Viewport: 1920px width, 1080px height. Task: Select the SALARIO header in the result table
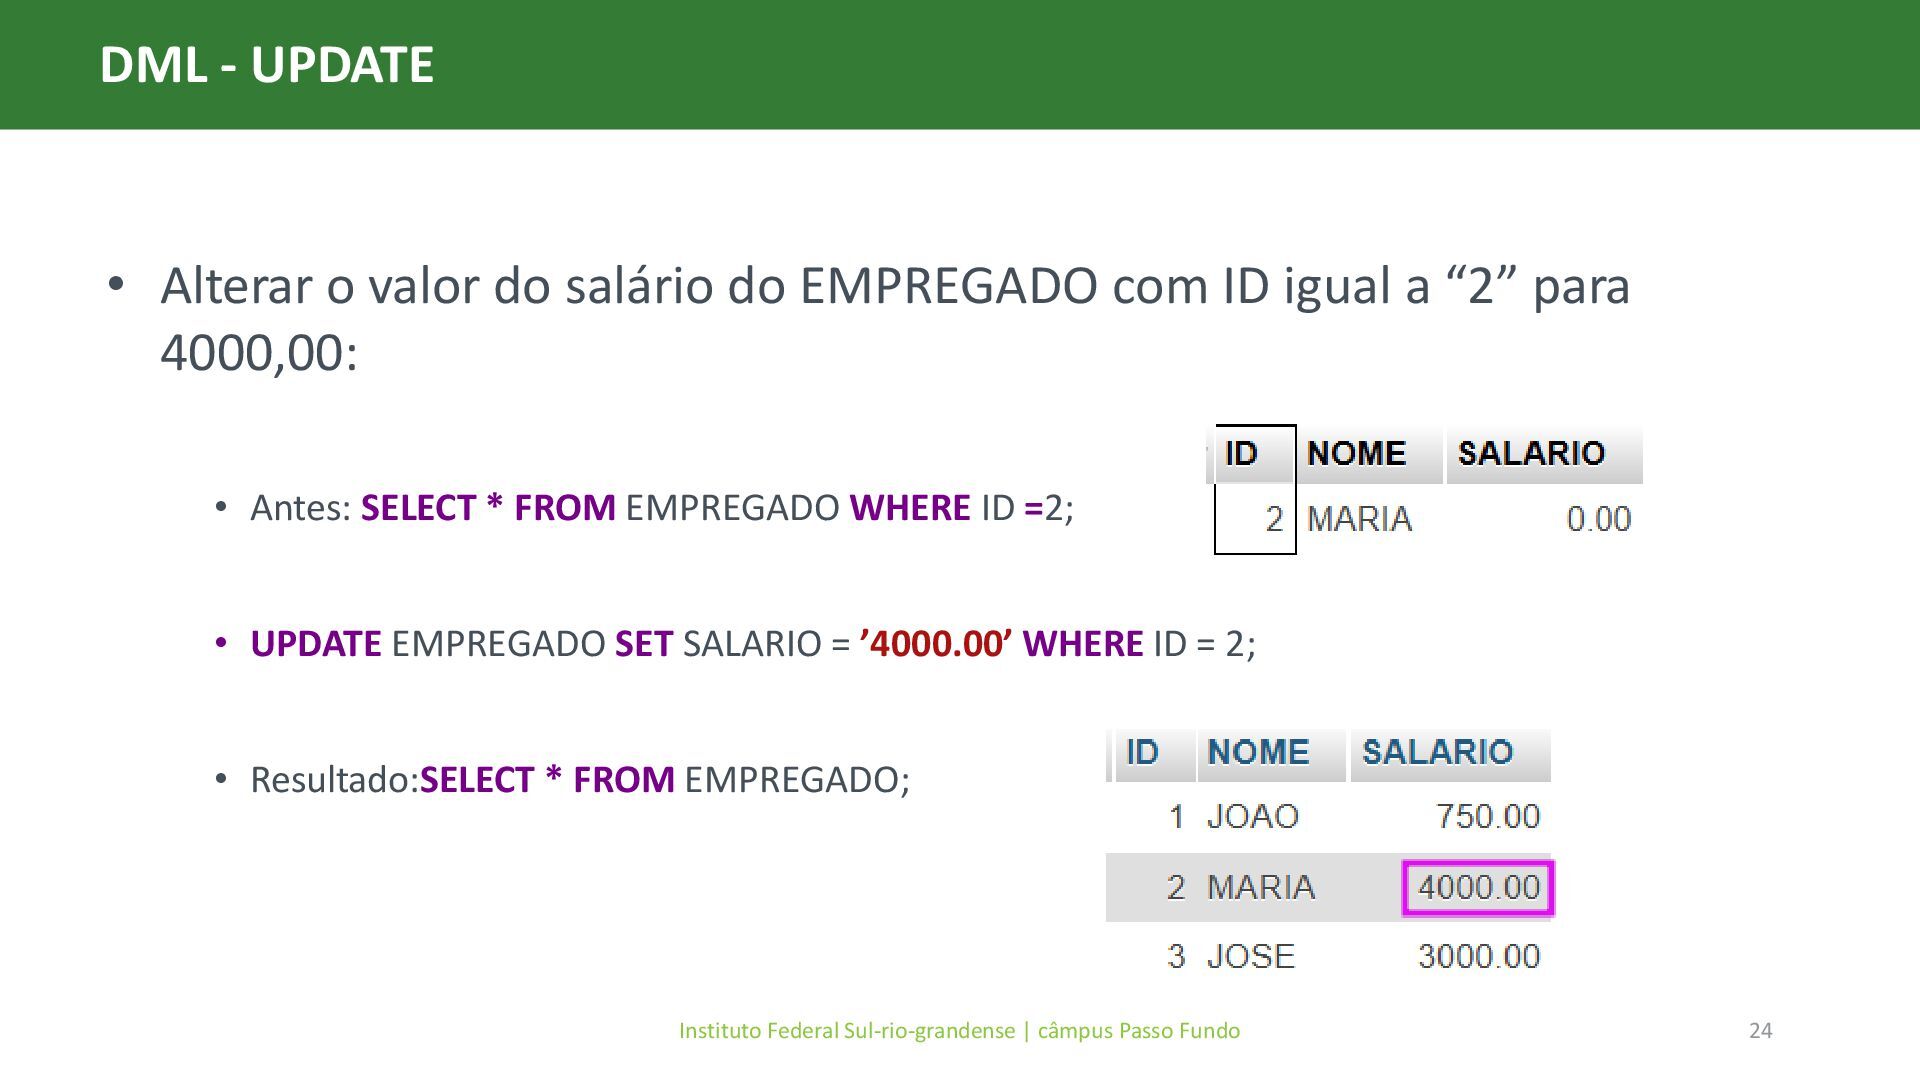coord(1450,753)
